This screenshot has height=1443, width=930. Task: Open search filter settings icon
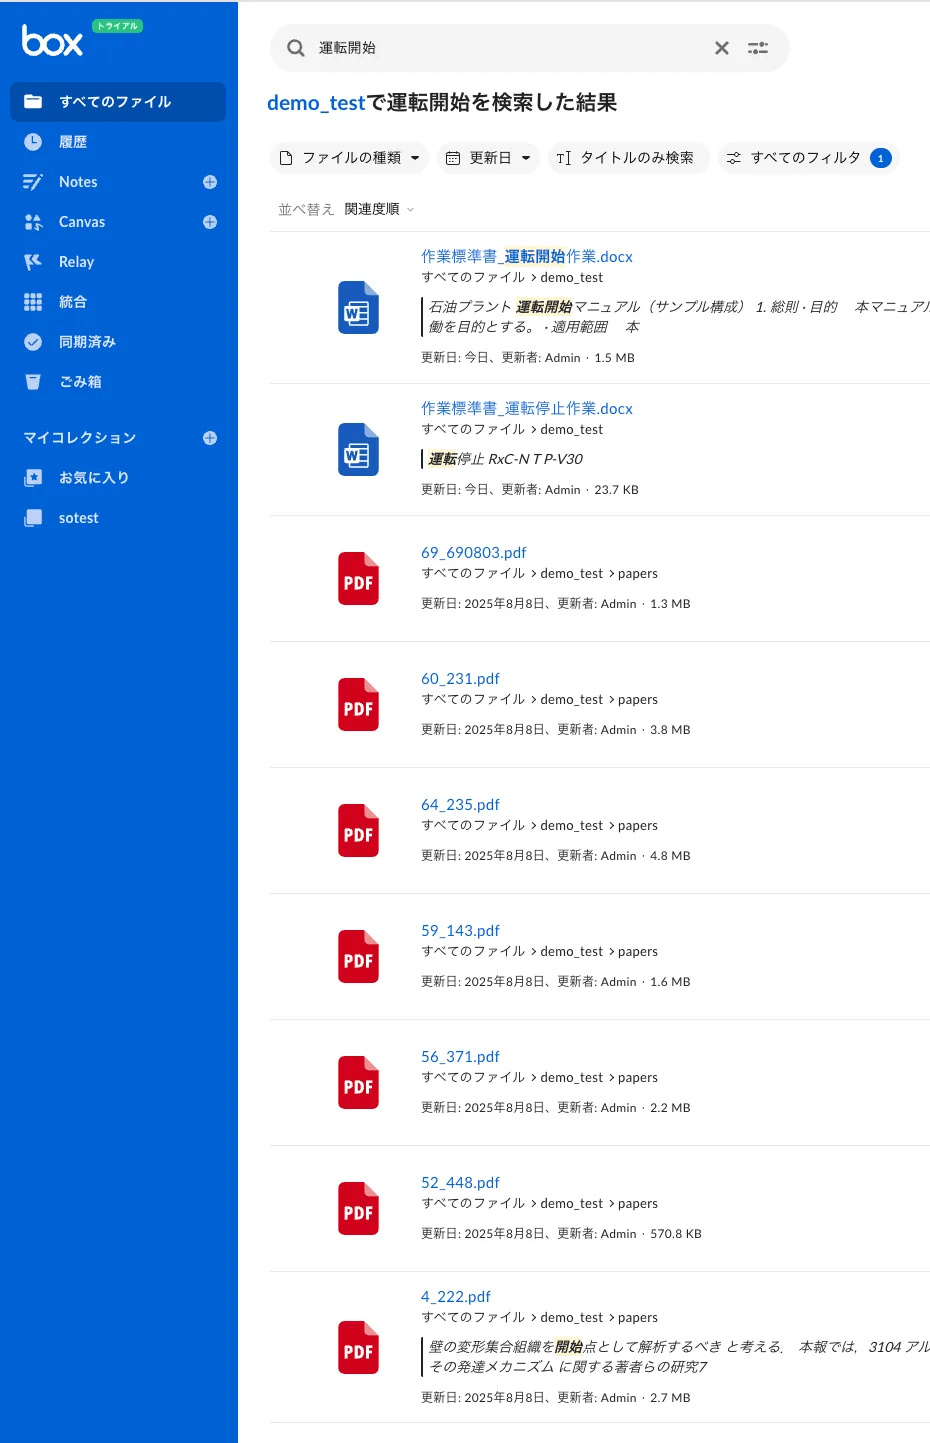(x=758, y=47)
